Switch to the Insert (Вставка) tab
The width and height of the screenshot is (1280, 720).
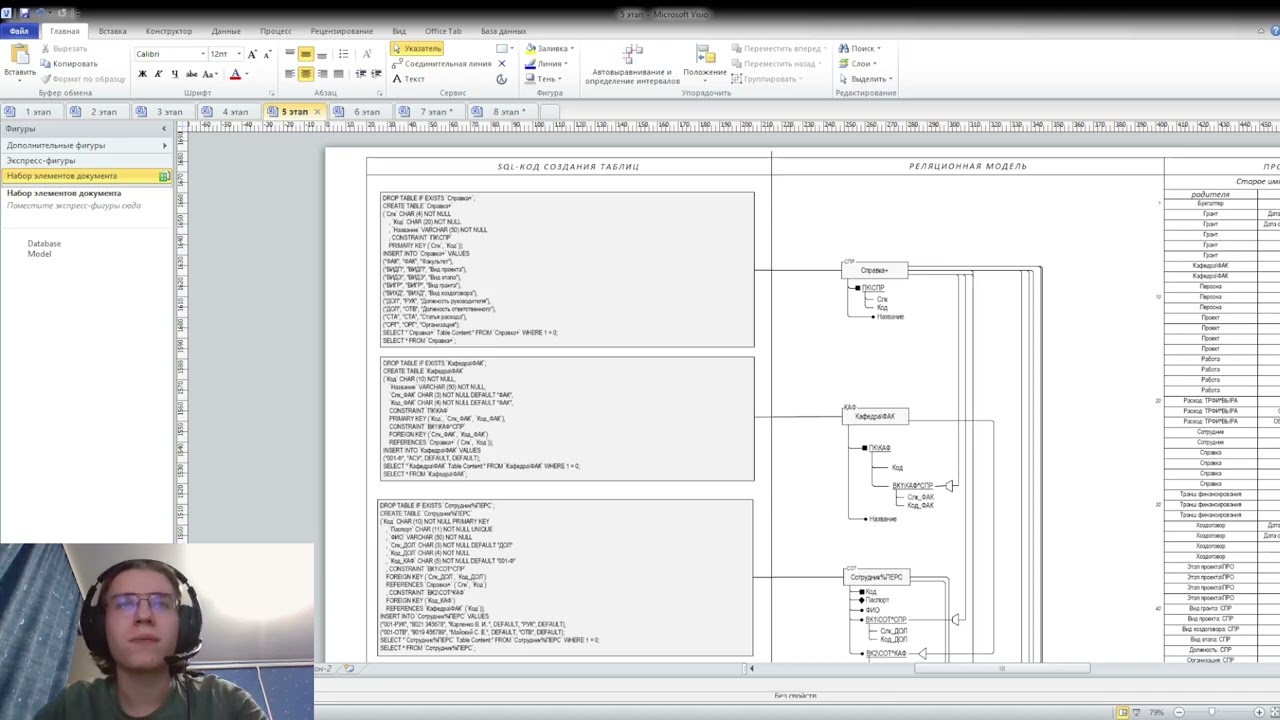(112, 31)
